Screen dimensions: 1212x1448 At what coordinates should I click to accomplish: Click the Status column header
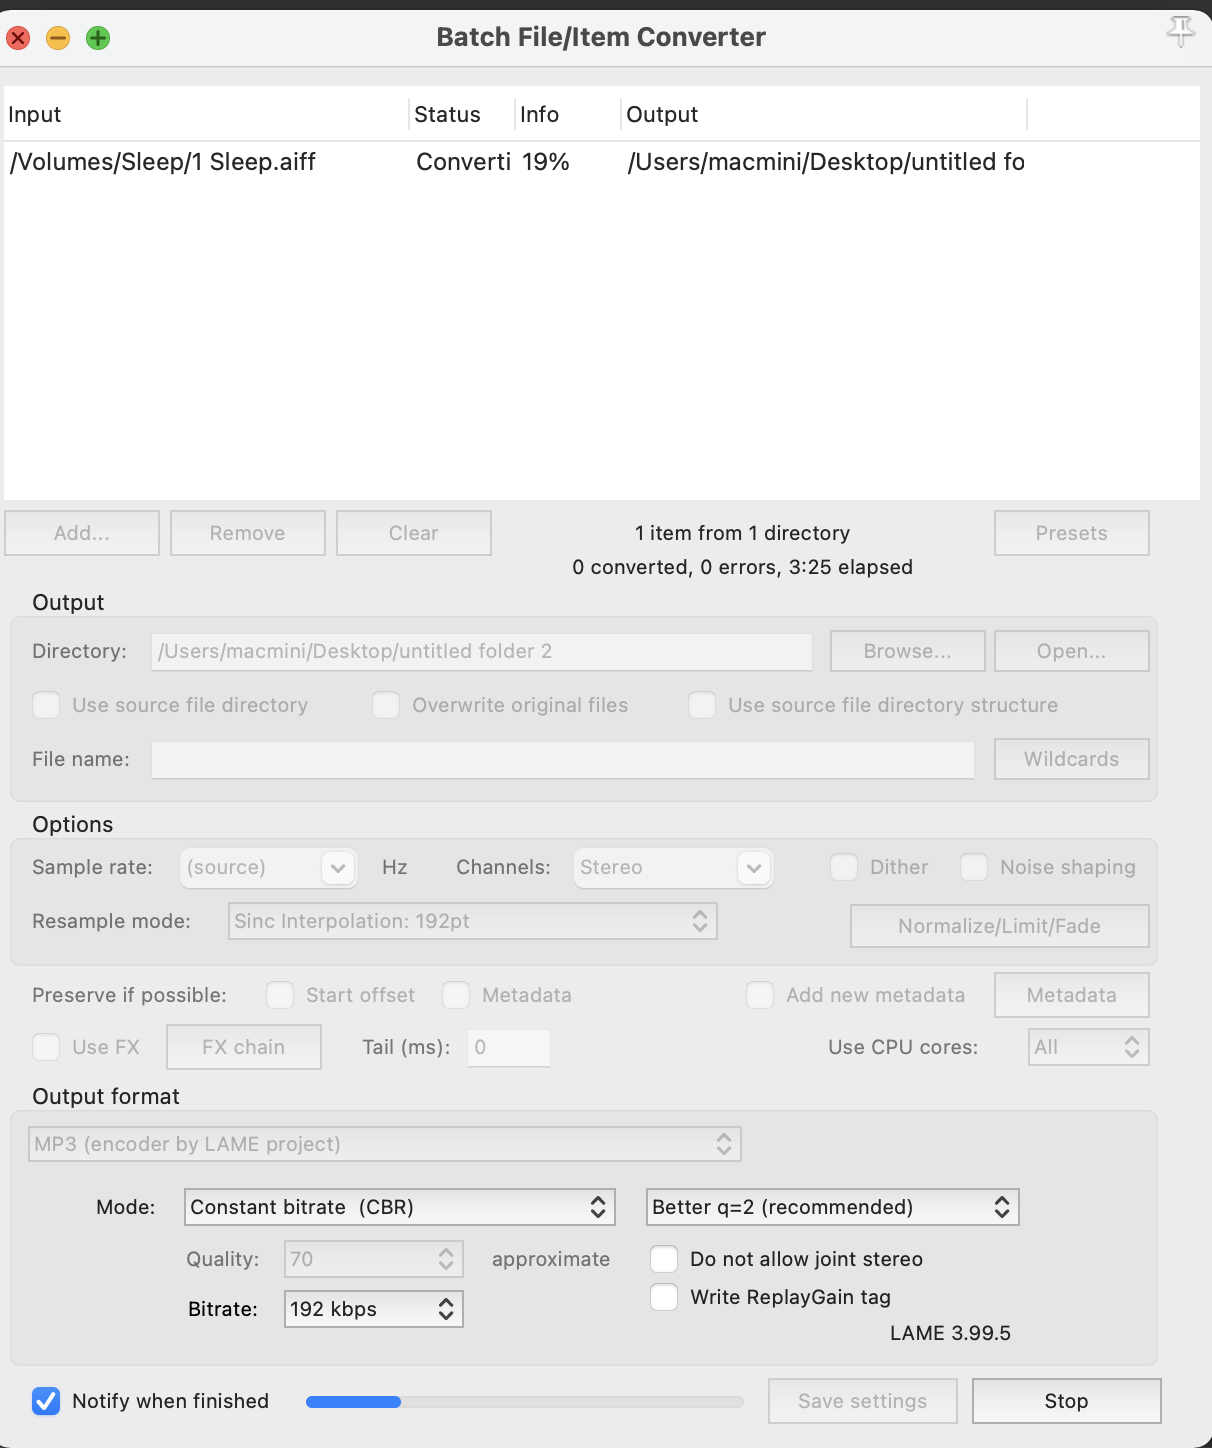pos(461,114)
